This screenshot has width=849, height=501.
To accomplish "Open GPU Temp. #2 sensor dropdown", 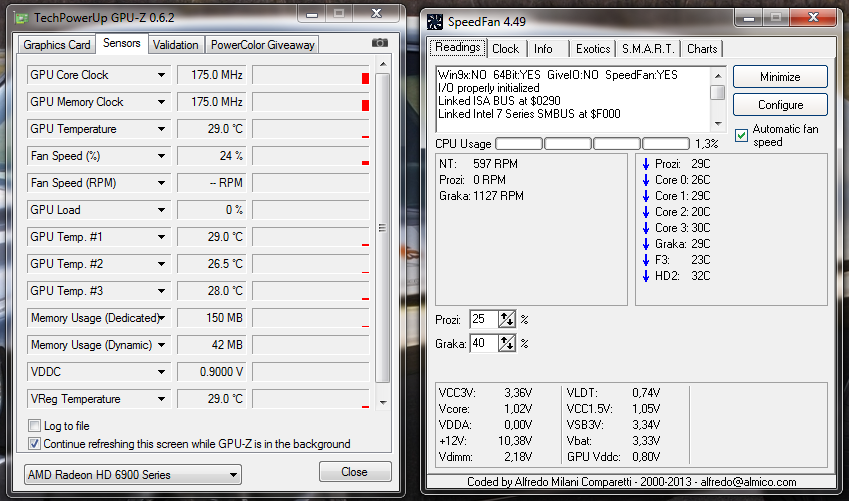I will (161, 264).
